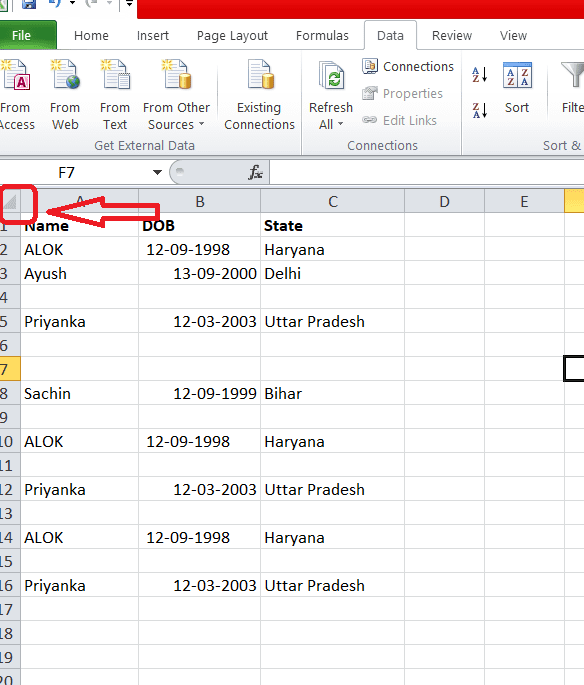Toggle the Filter funnel button
584x685 pixels.
coord(572,88)
